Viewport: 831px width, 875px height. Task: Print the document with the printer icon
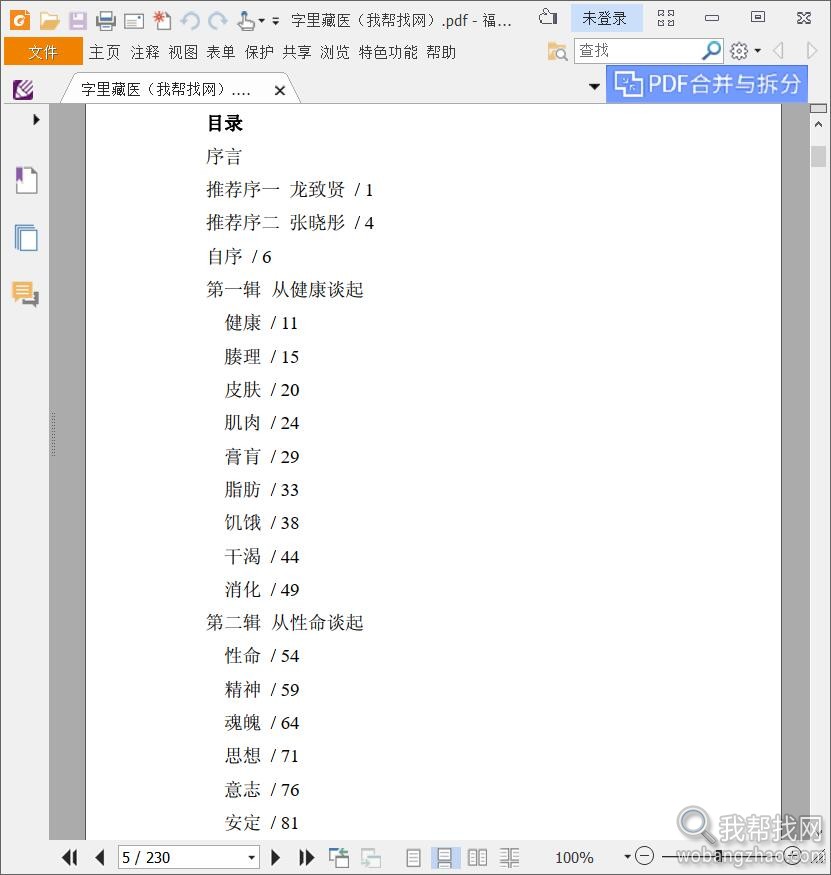[105, 21]
